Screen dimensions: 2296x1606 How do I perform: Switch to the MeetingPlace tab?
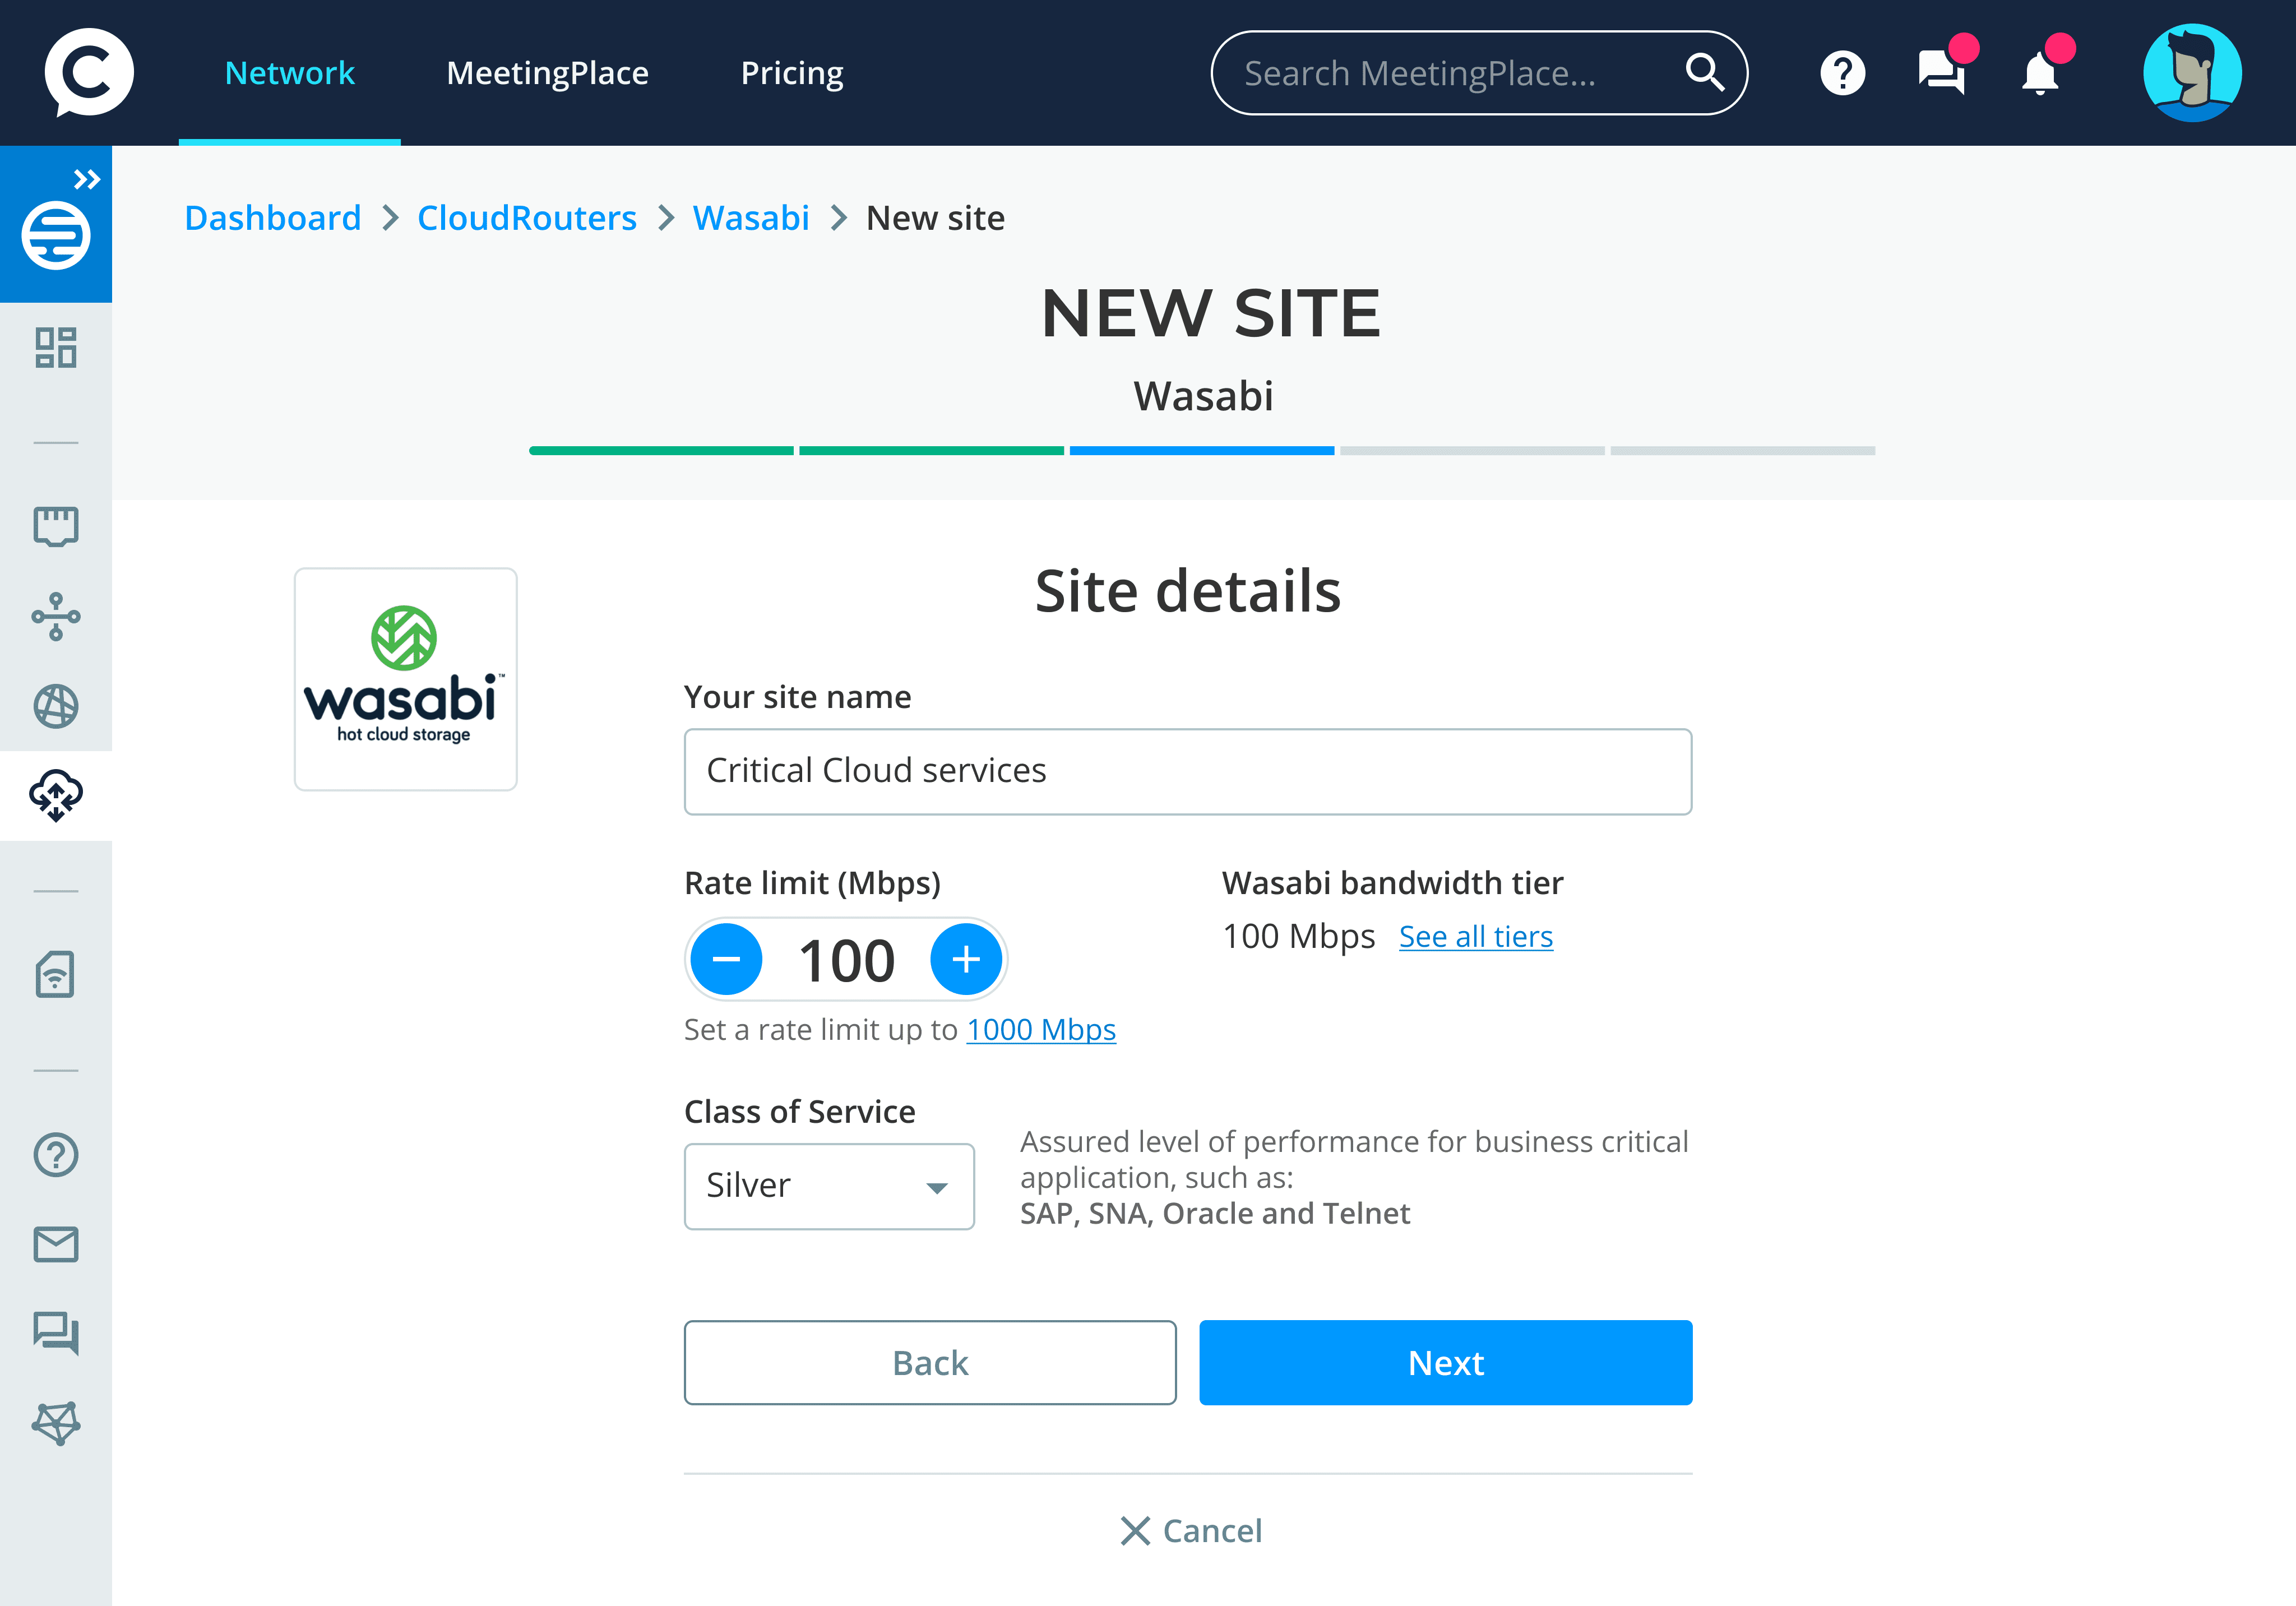pos(547,73)
